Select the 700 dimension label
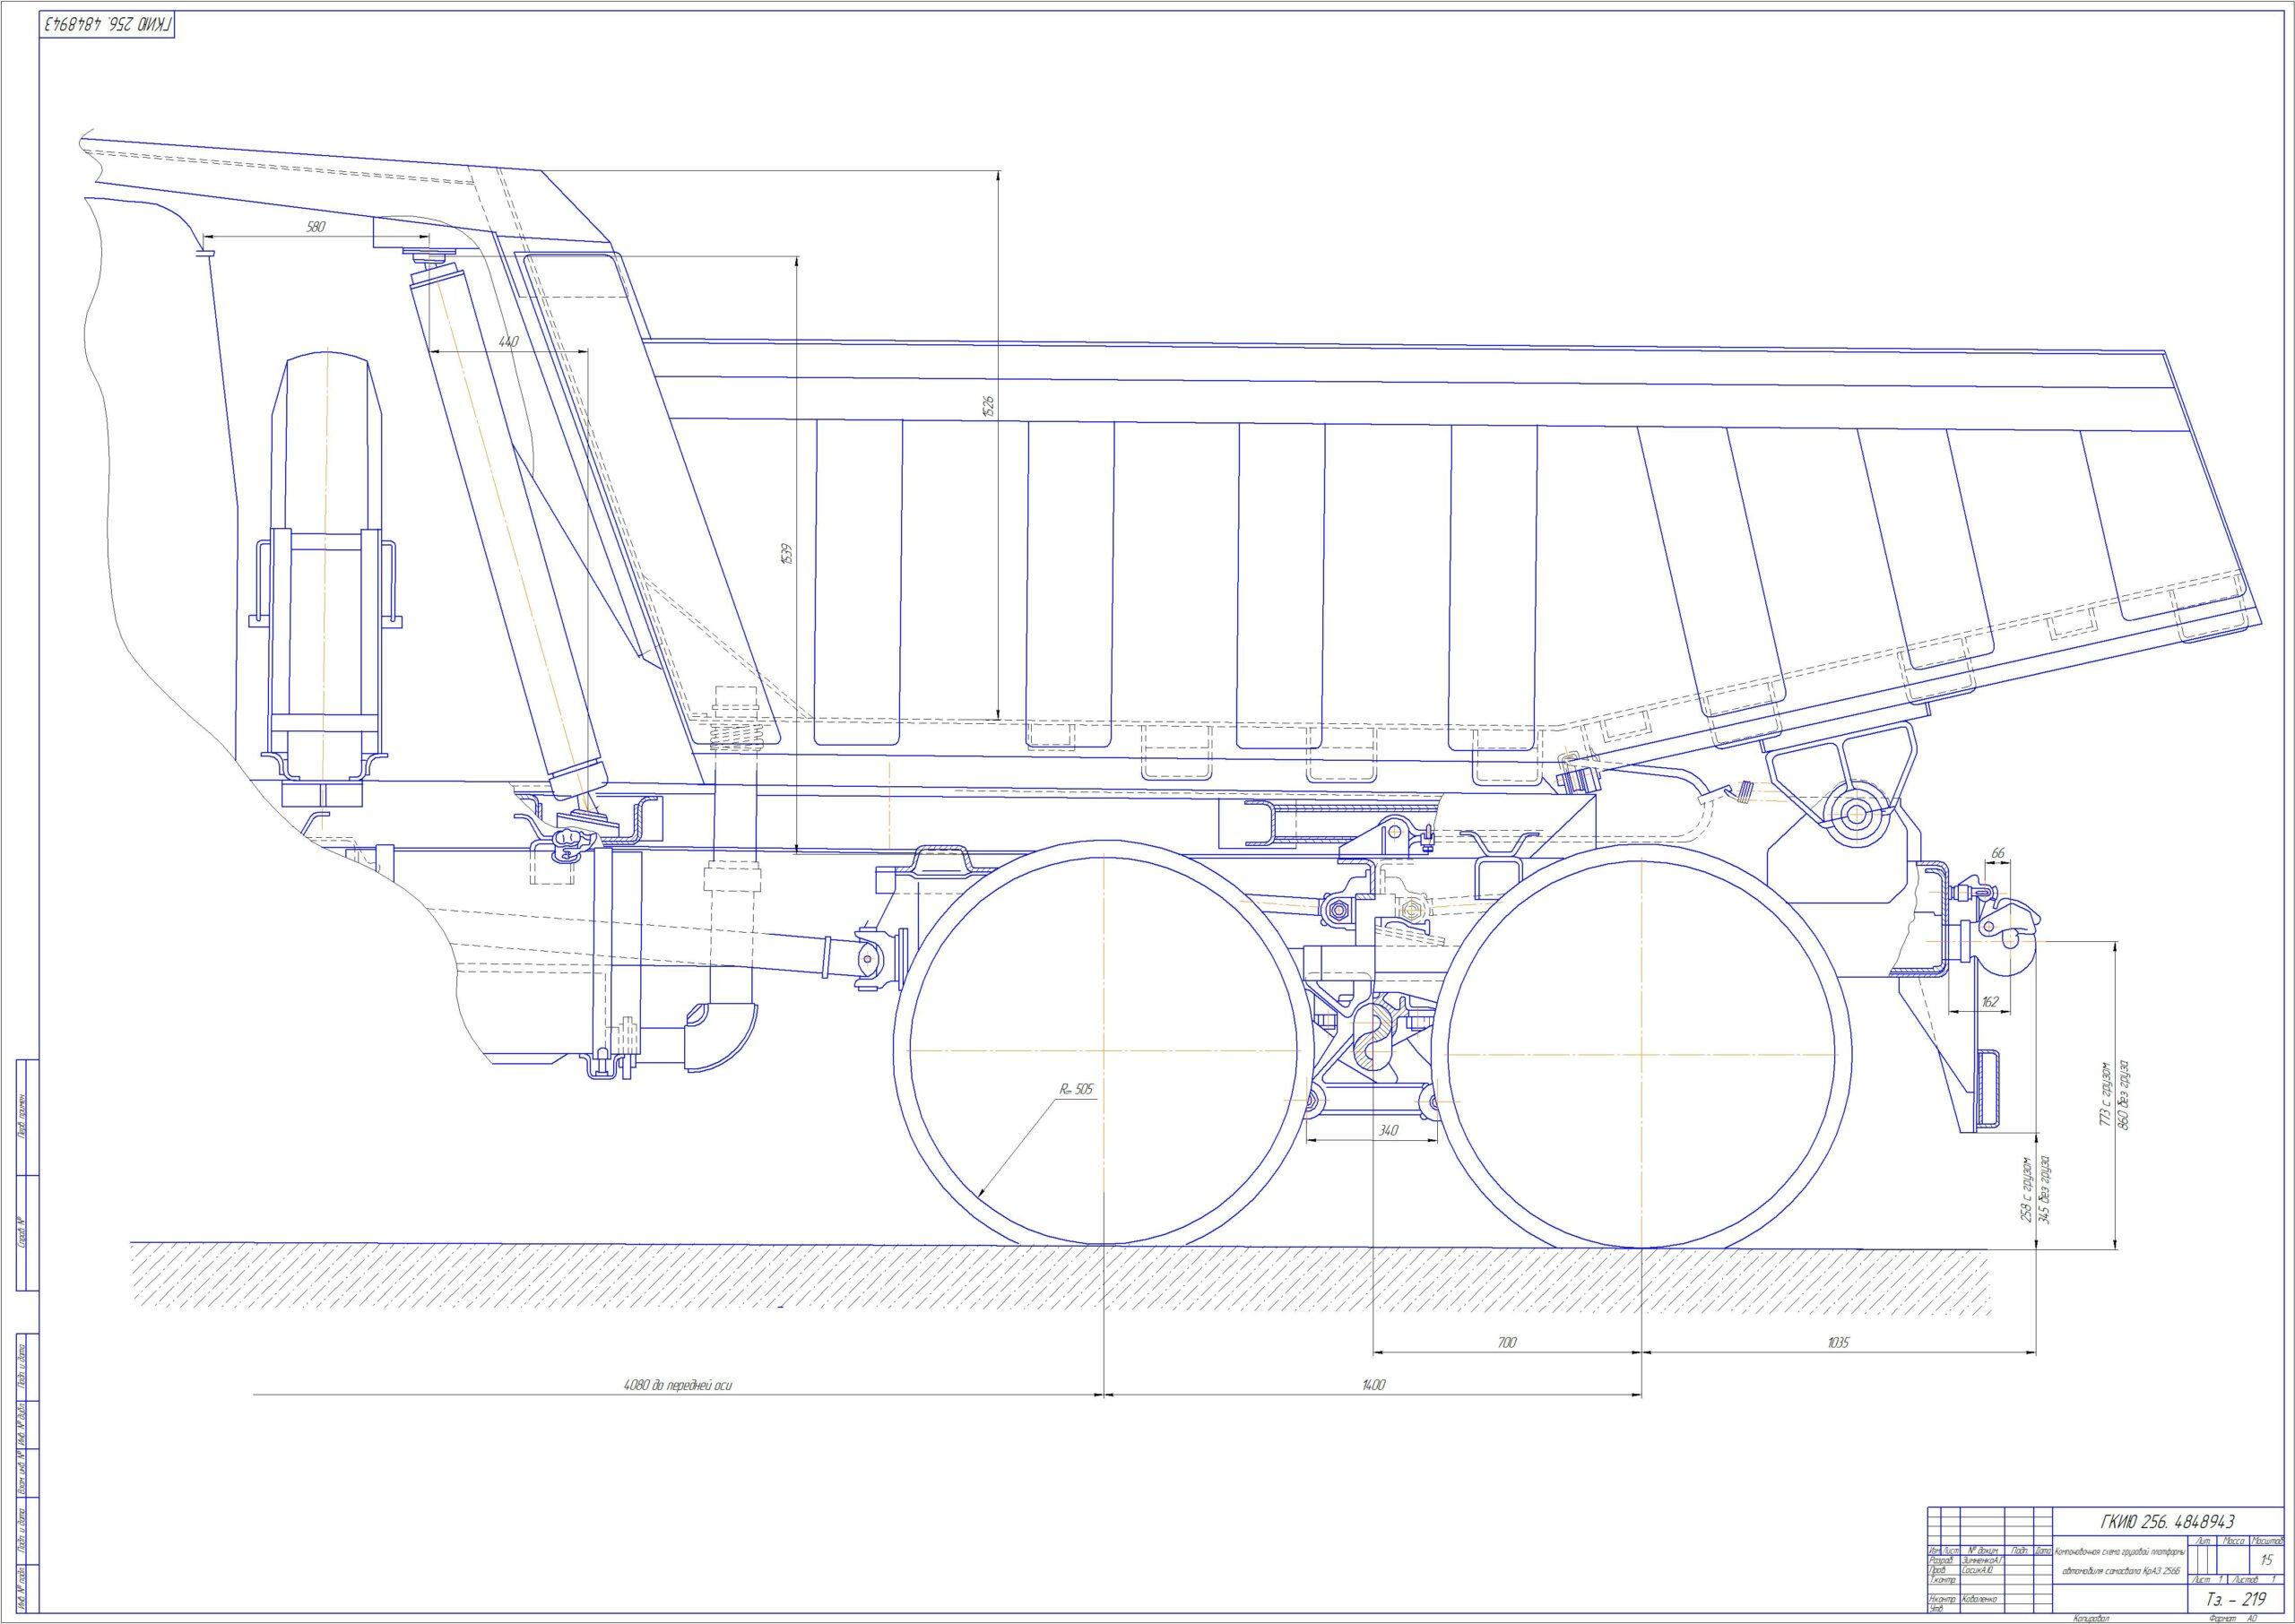This screenshot has height=1624, width=2295. tap(1507, 1342)
